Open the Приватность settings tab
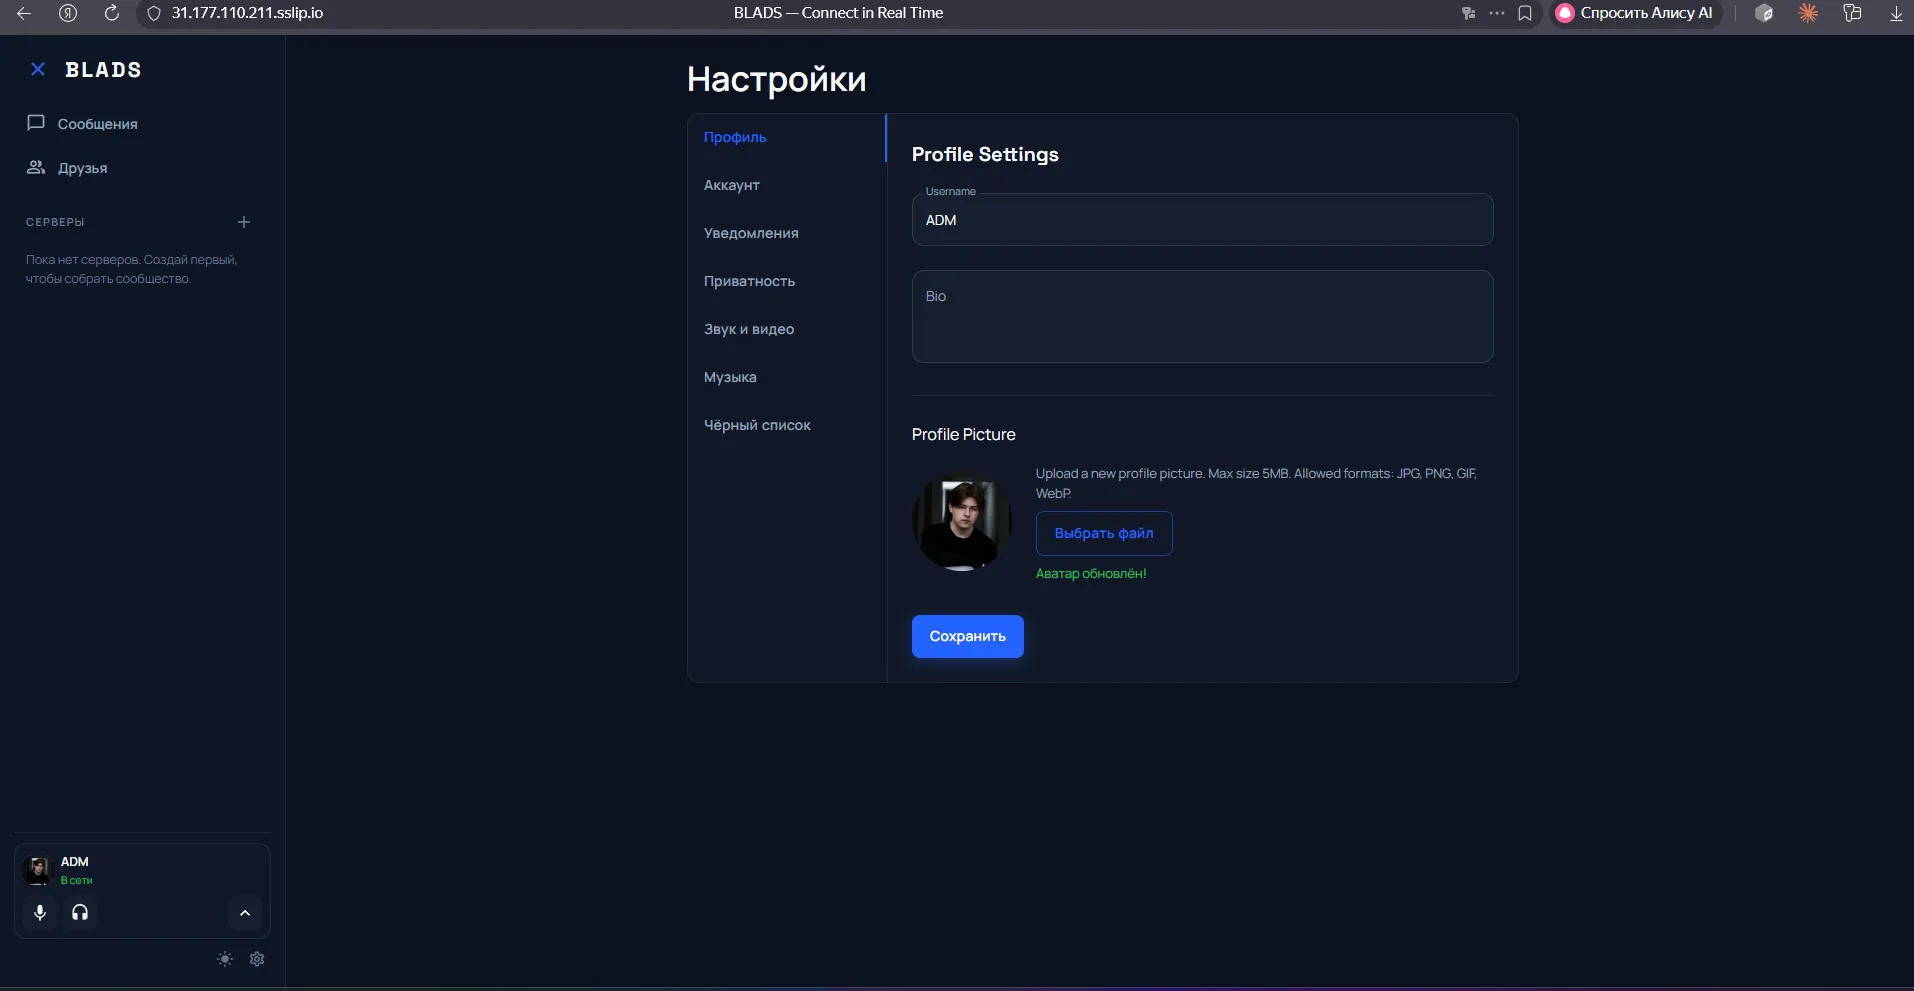The width and height of the screenshot is (1914, 991). point(786,281)
